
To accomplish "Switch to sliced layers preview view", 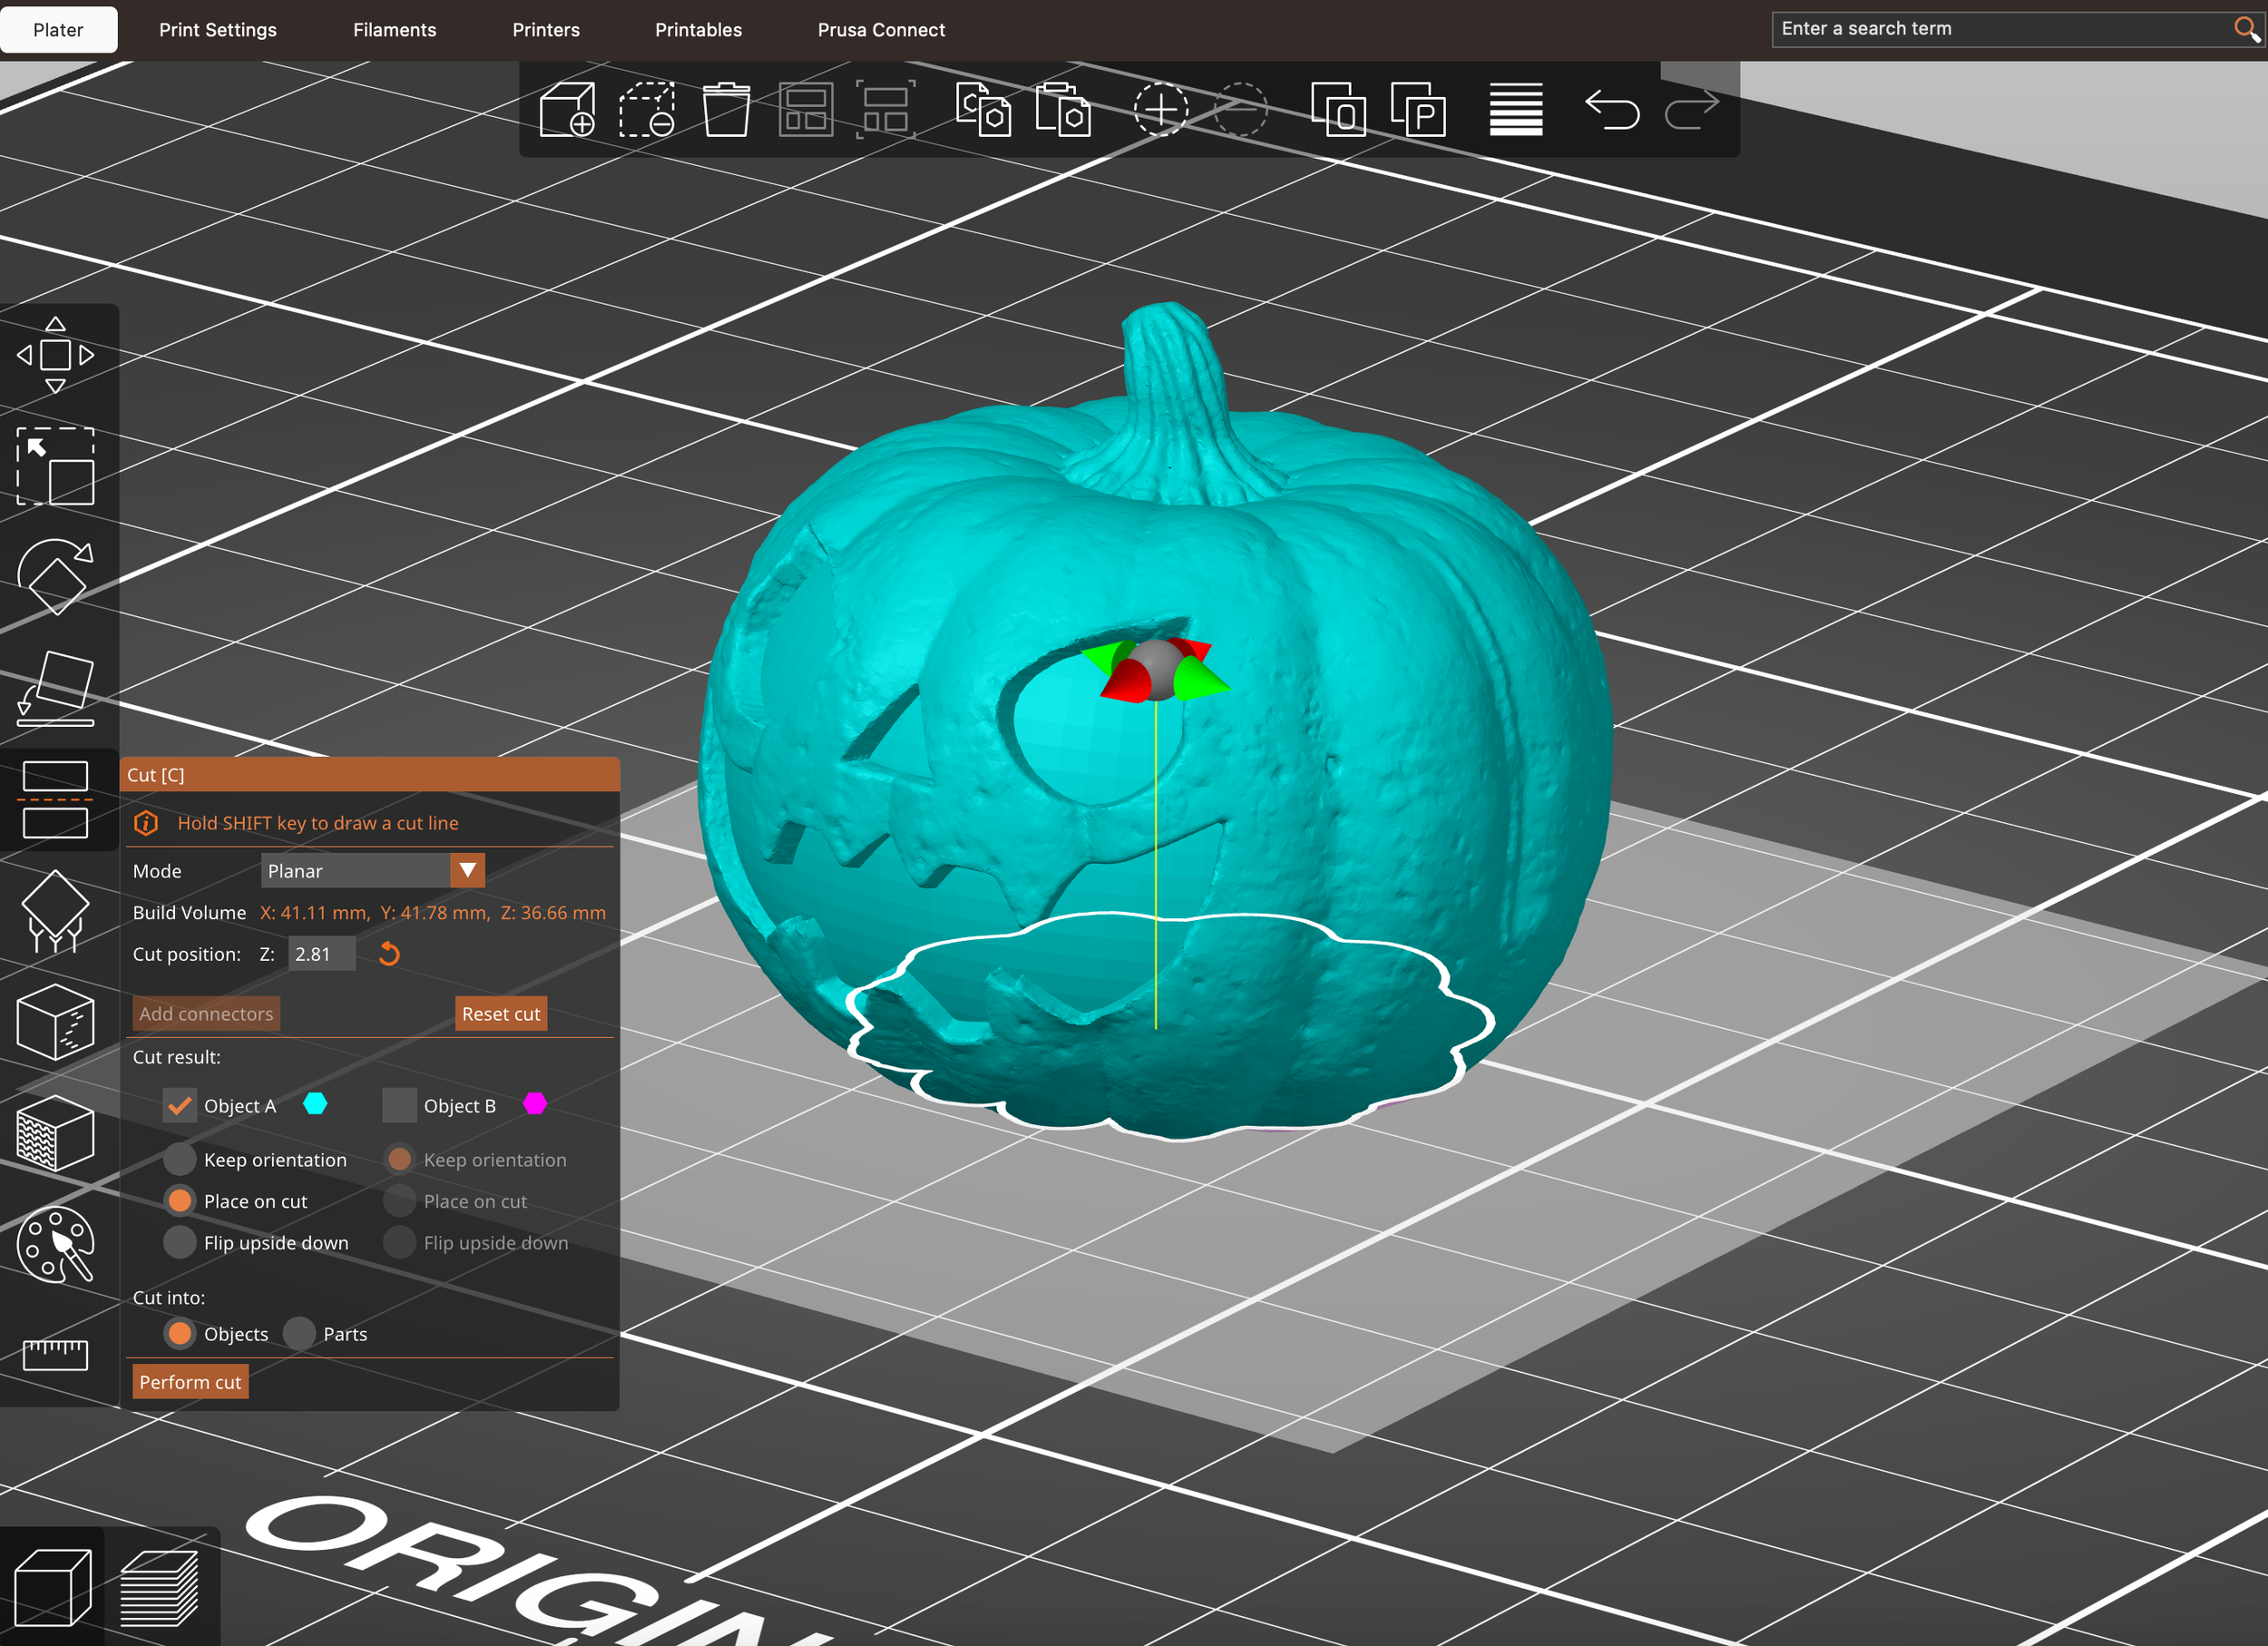I will pyautogui.click(x=159, y=1588).
